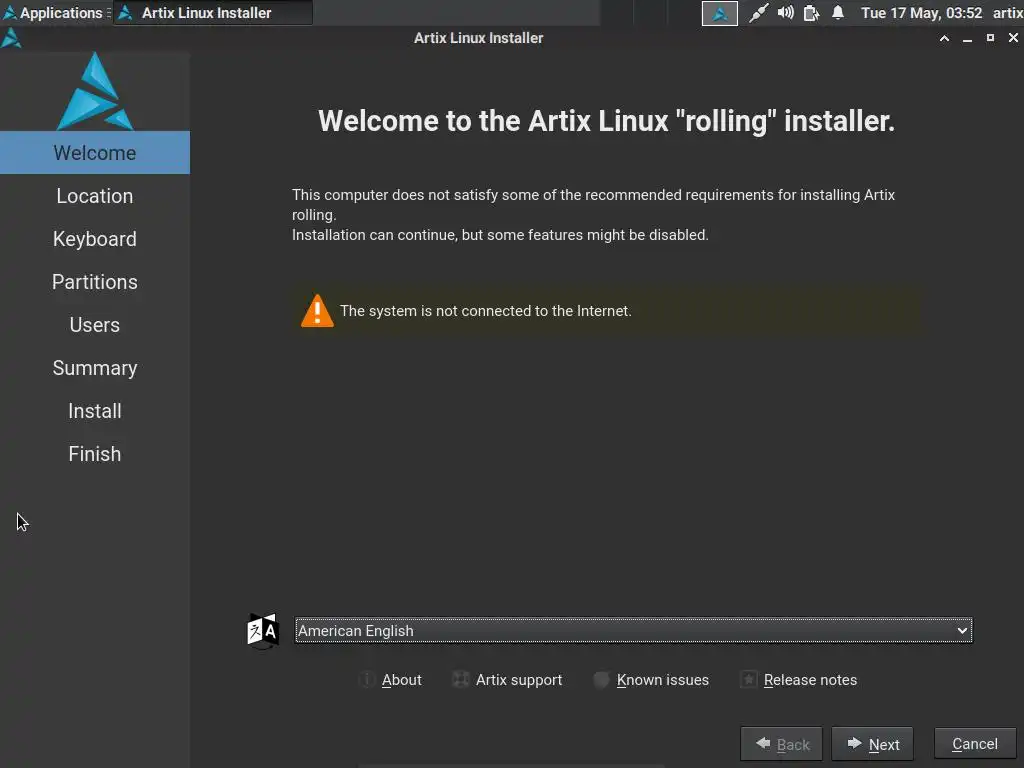Select the Partitions step in the sidebar
The width and height of the screenshot is (1024, 768).
95,282
